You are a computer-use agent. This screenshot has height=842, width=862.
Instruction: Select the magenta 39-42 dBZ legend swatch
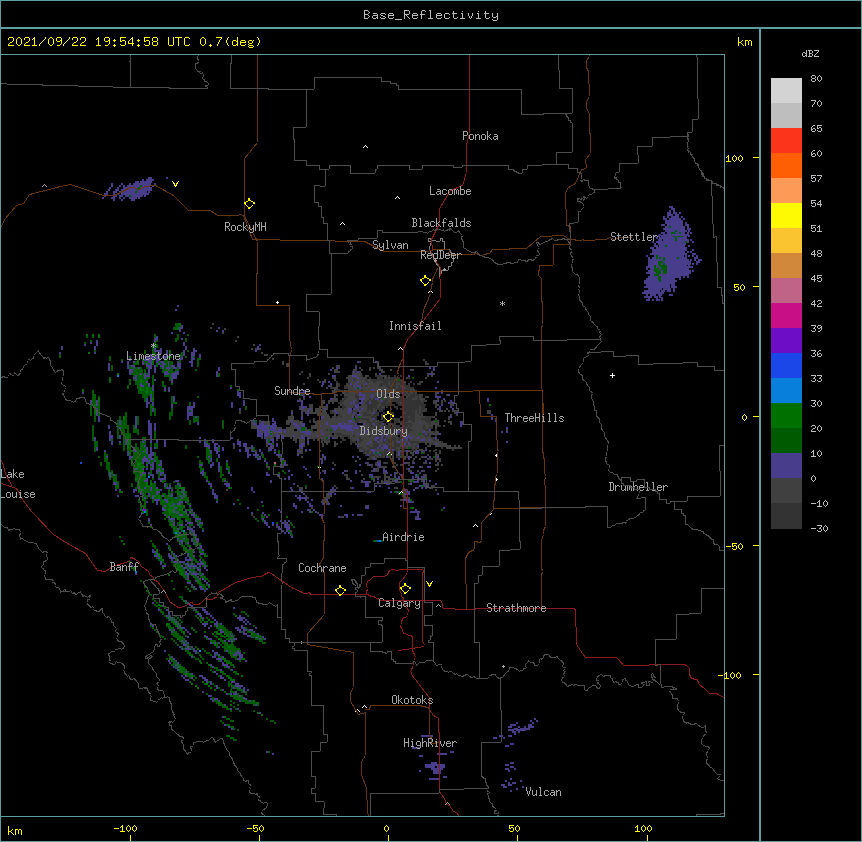pos(786,315)
